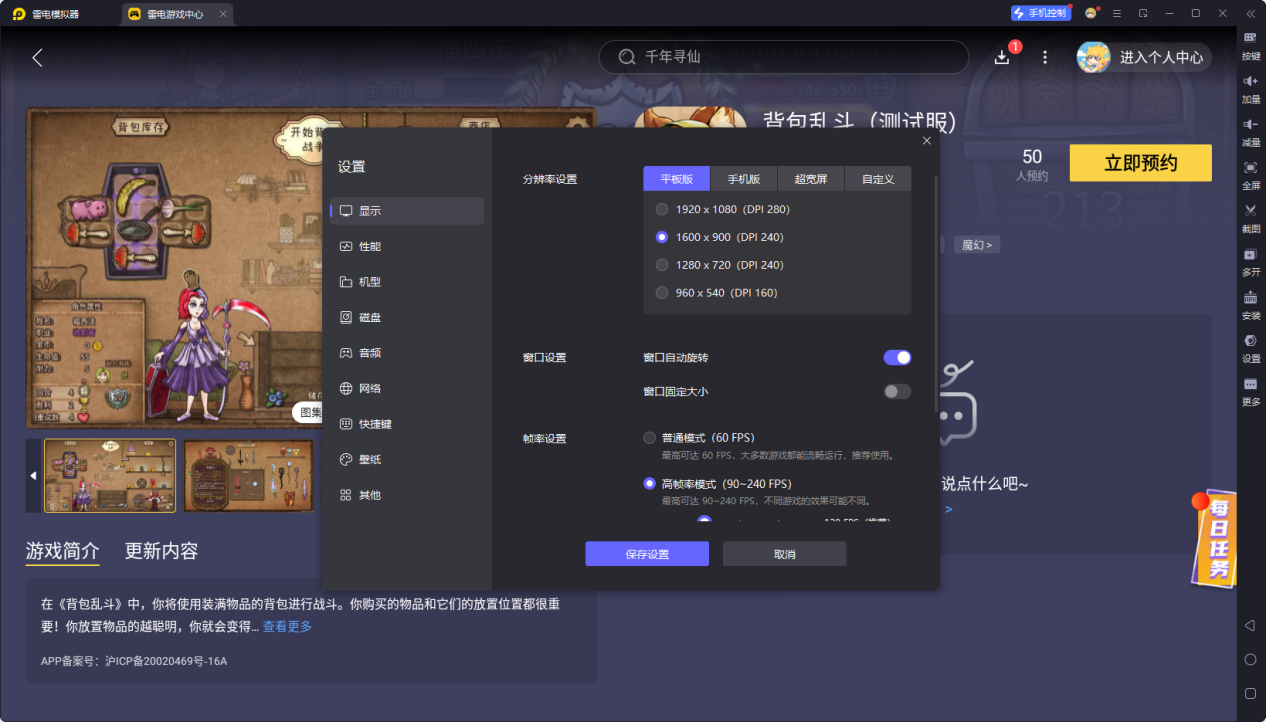
Task: Click the 安装 APK install icon
Action: (1250, 297)
